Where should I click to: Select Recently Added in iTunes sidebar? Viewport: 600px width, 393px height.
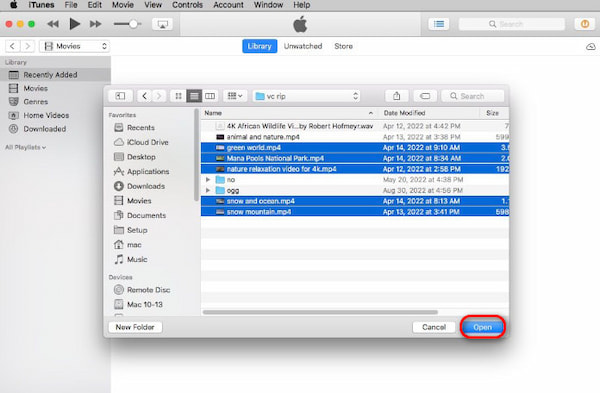point(55,75)
